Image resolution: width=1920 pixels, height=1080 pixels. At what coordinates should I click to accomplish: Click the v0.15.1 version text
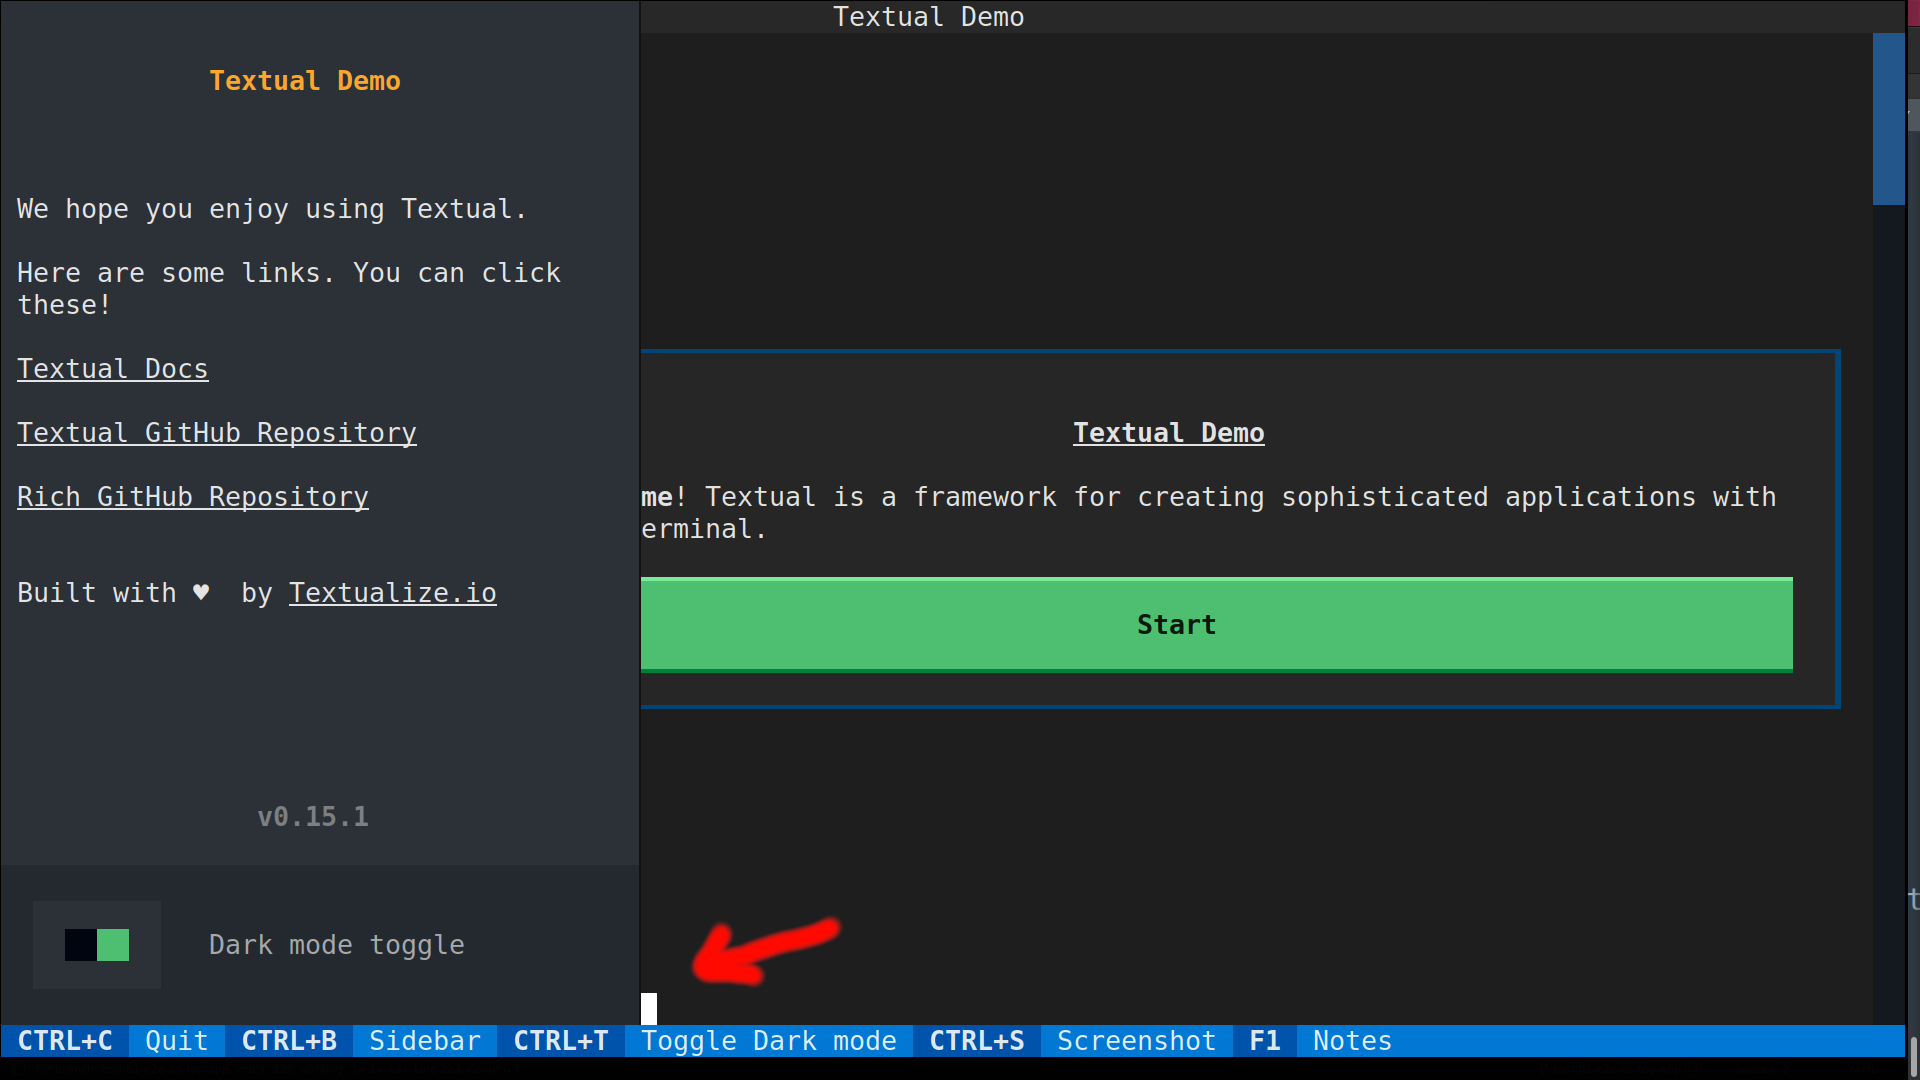pyautogui.click(x=313, y=817)
